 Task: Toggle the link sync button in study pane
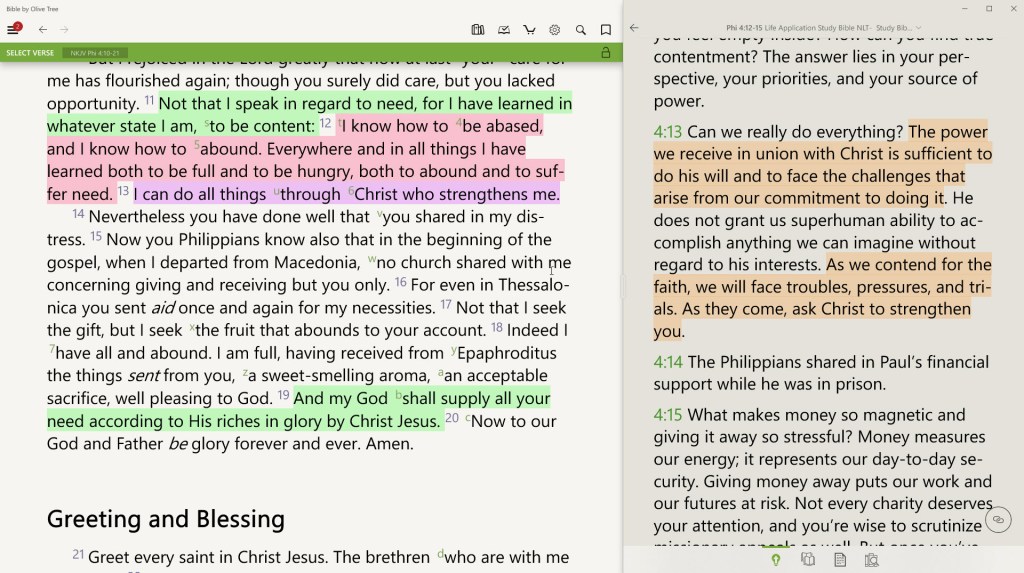tap(996, 519)
